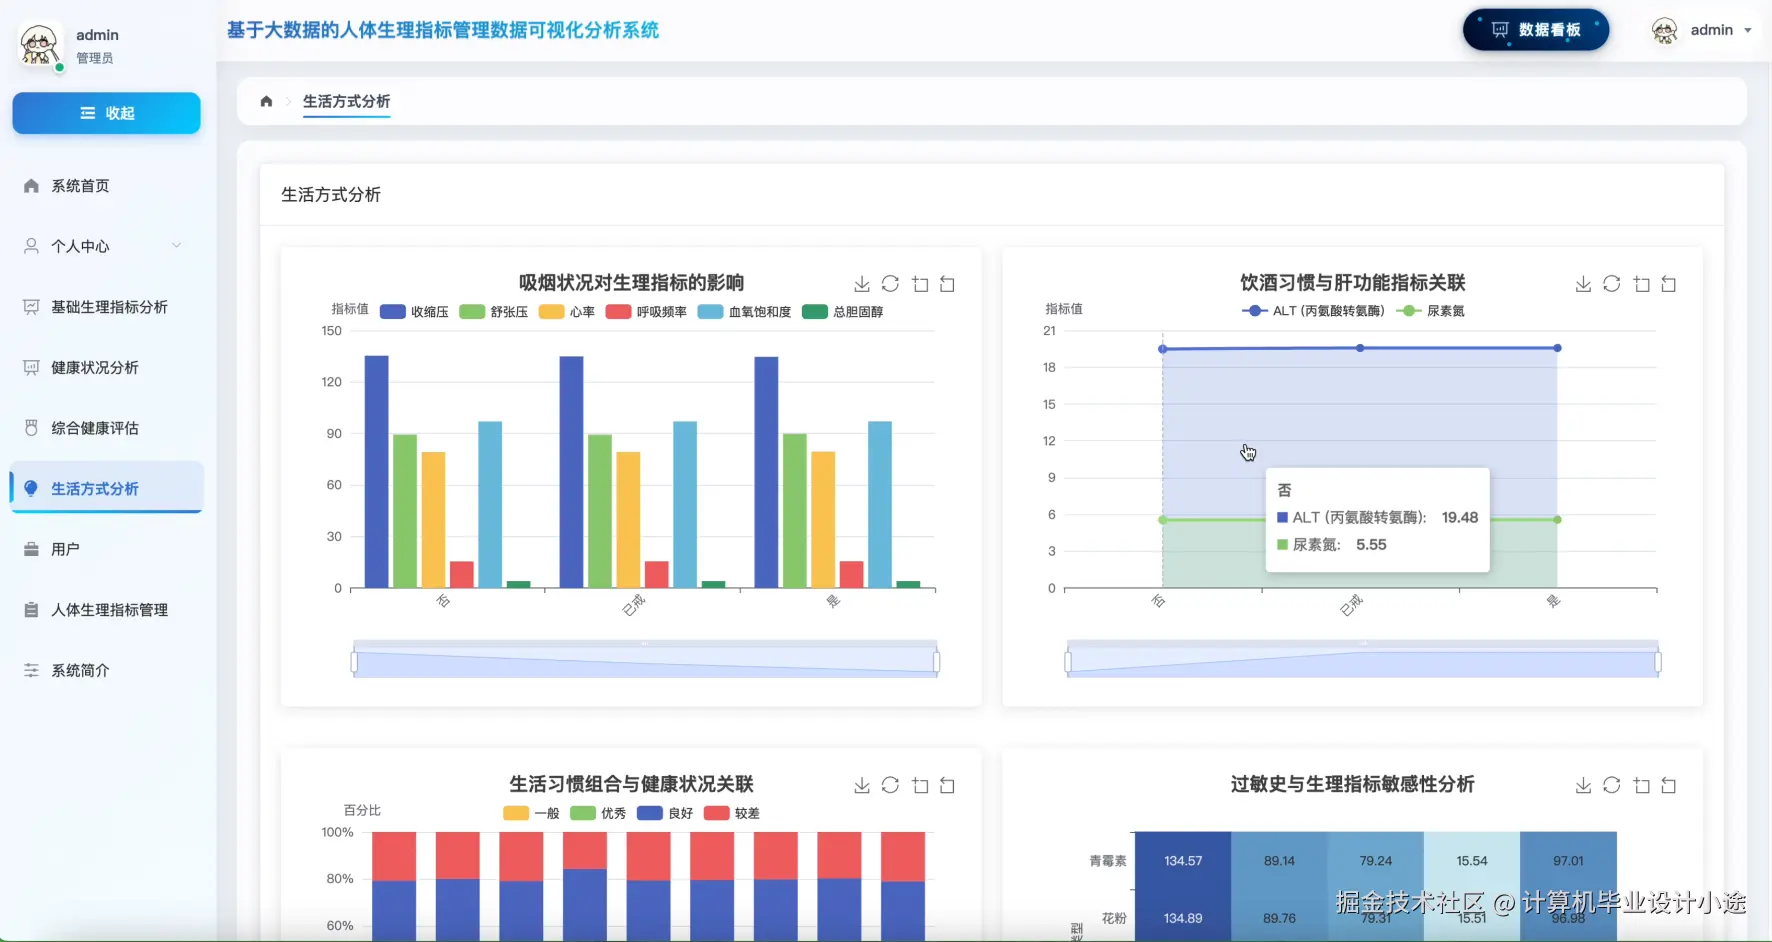
Task: Toggle ALT (丙氨酸转氨酶) legend series
Action: click(1313, 311)
